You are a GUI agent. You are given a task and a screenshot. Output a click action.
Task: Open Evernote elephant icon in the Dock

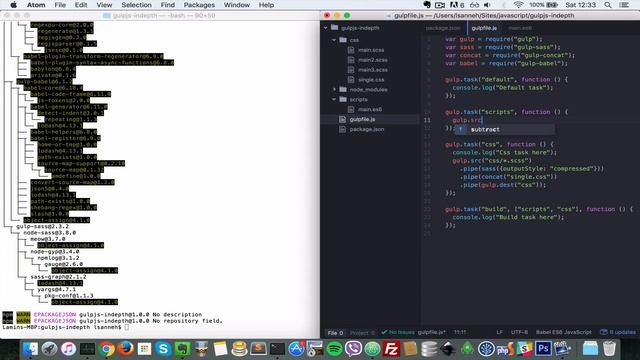(182, 349)
